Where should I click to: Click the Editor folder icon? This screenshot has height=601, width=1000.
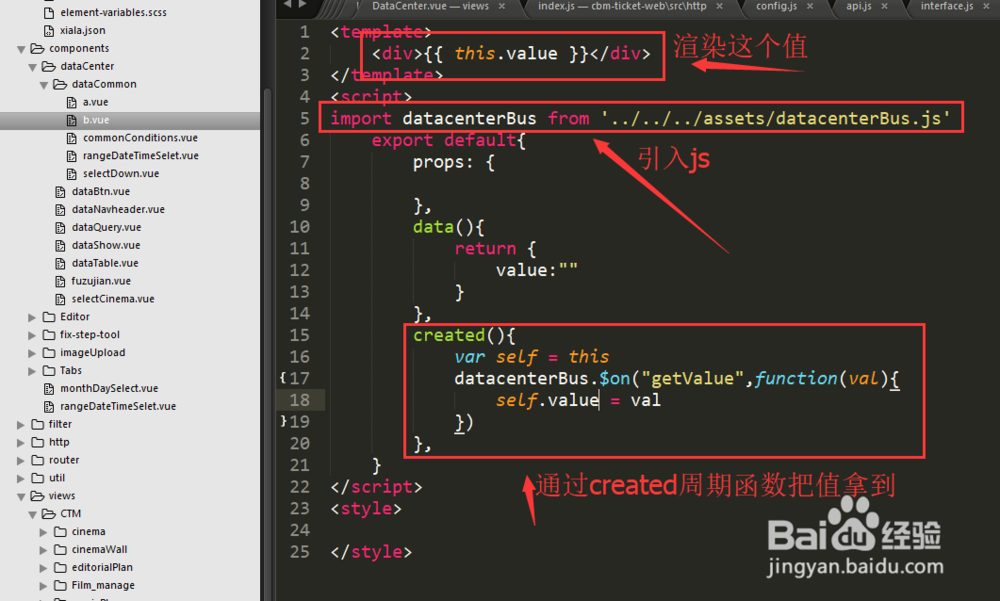point(49,317)
